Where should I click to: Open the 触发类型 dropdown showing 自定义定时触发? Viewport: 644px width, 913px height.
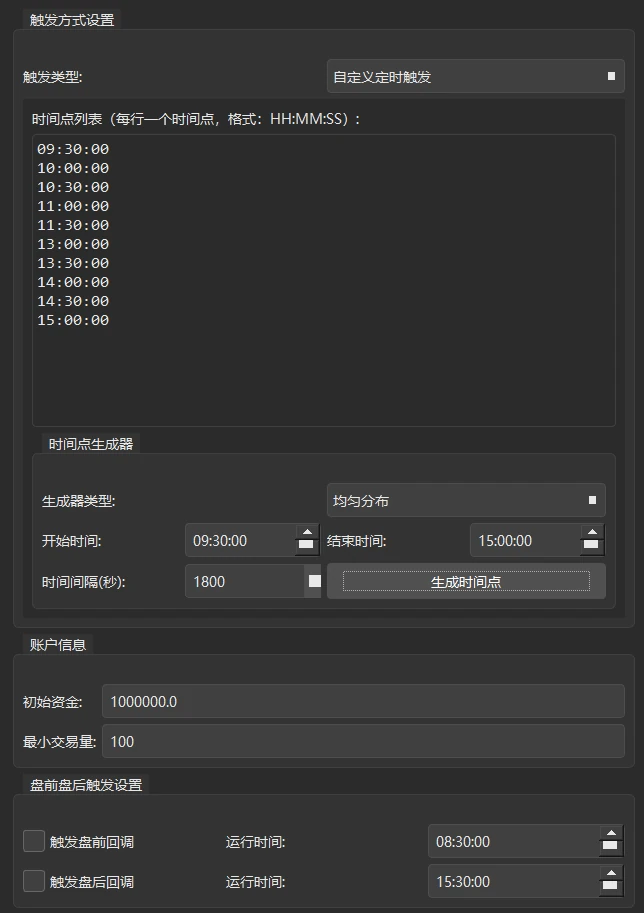pyautogui.click(x=475, y=76)
